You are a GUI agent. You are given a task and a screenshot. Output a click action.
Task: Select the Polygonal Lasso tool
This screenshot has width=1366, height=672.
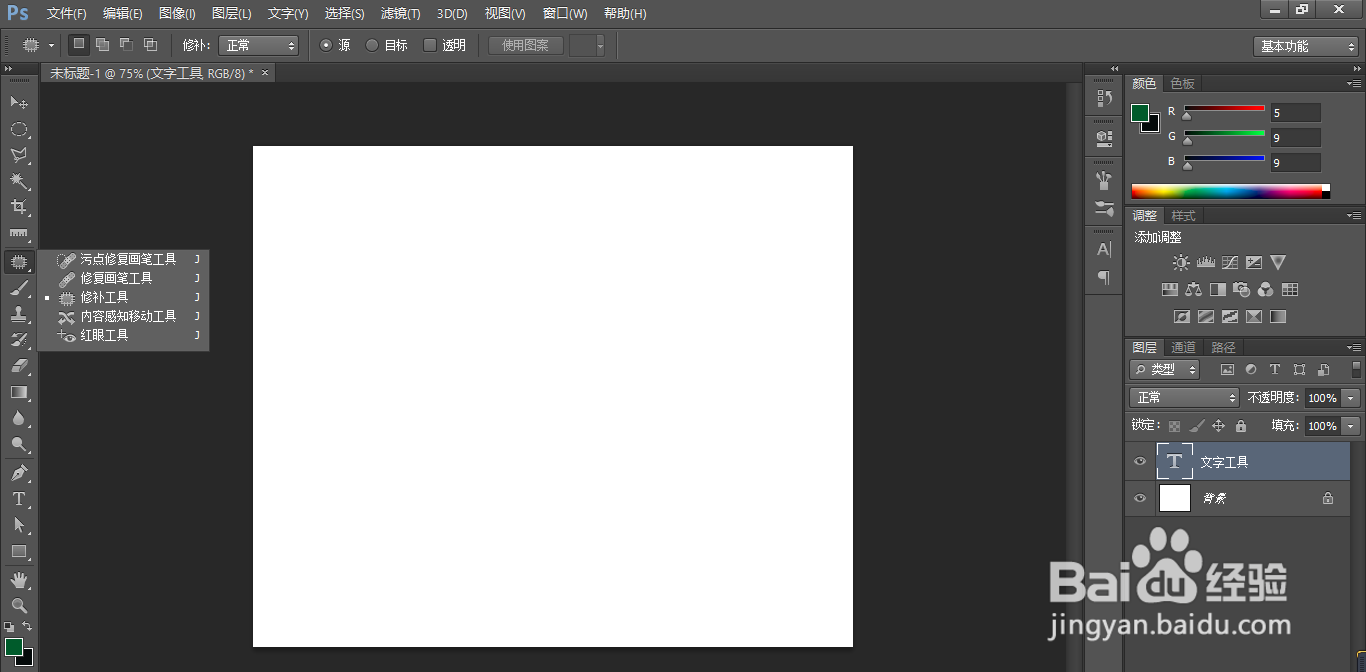[19, 155]
